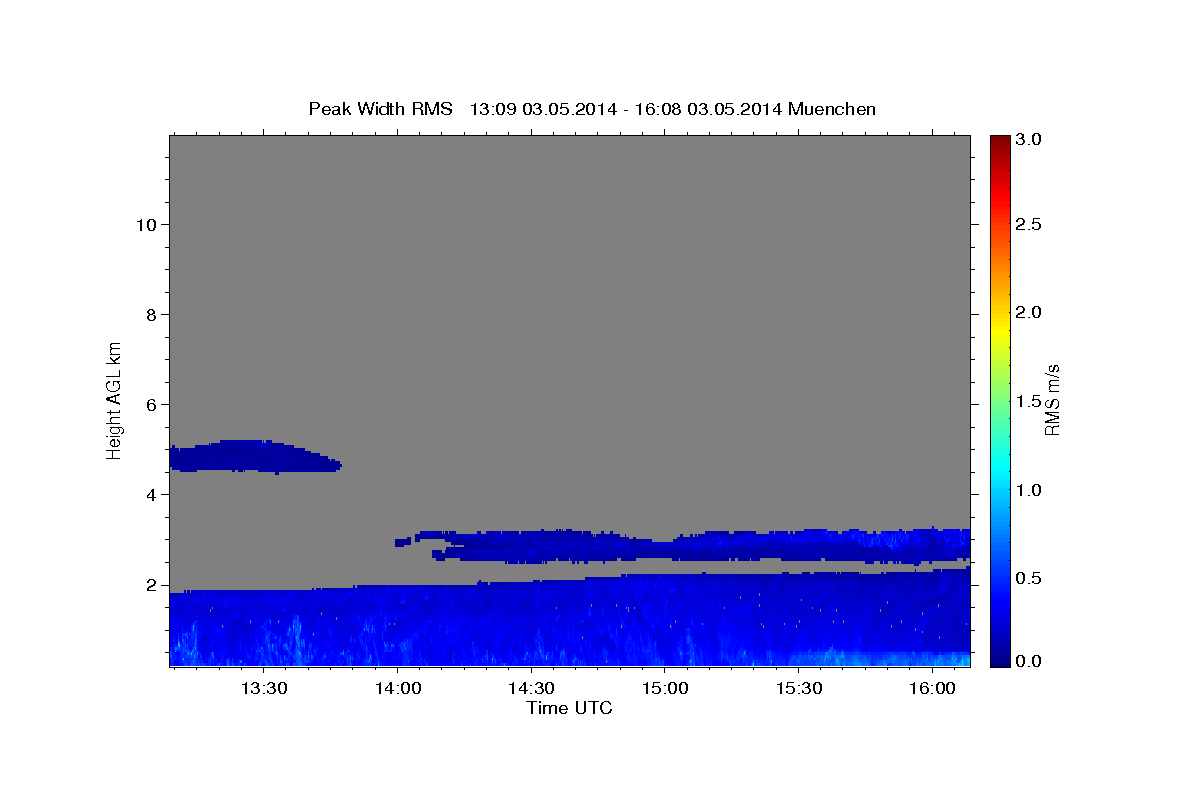Screen dimensions: 1200x800
Task: Click the colorbar value 2.0
Action: click(x=1030, y=313)
